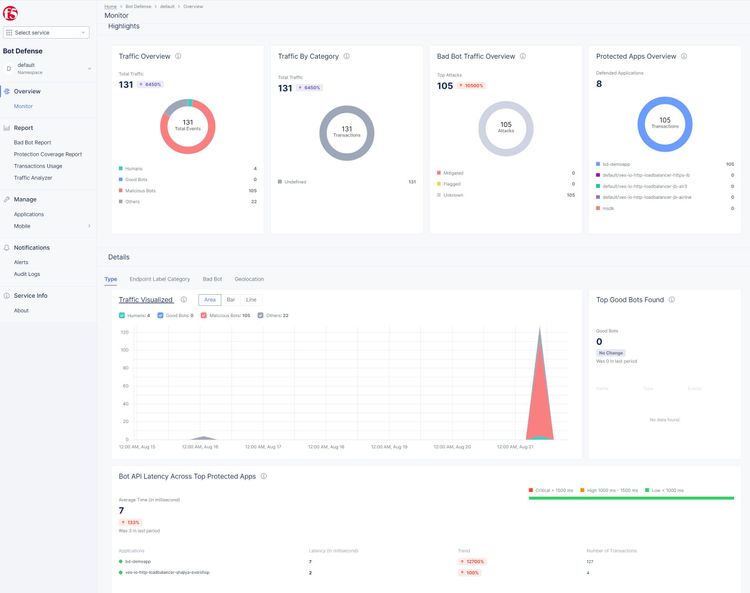Open the Endpoint Label Category tab
Screen dimensions: 750x593
(160, 279)
